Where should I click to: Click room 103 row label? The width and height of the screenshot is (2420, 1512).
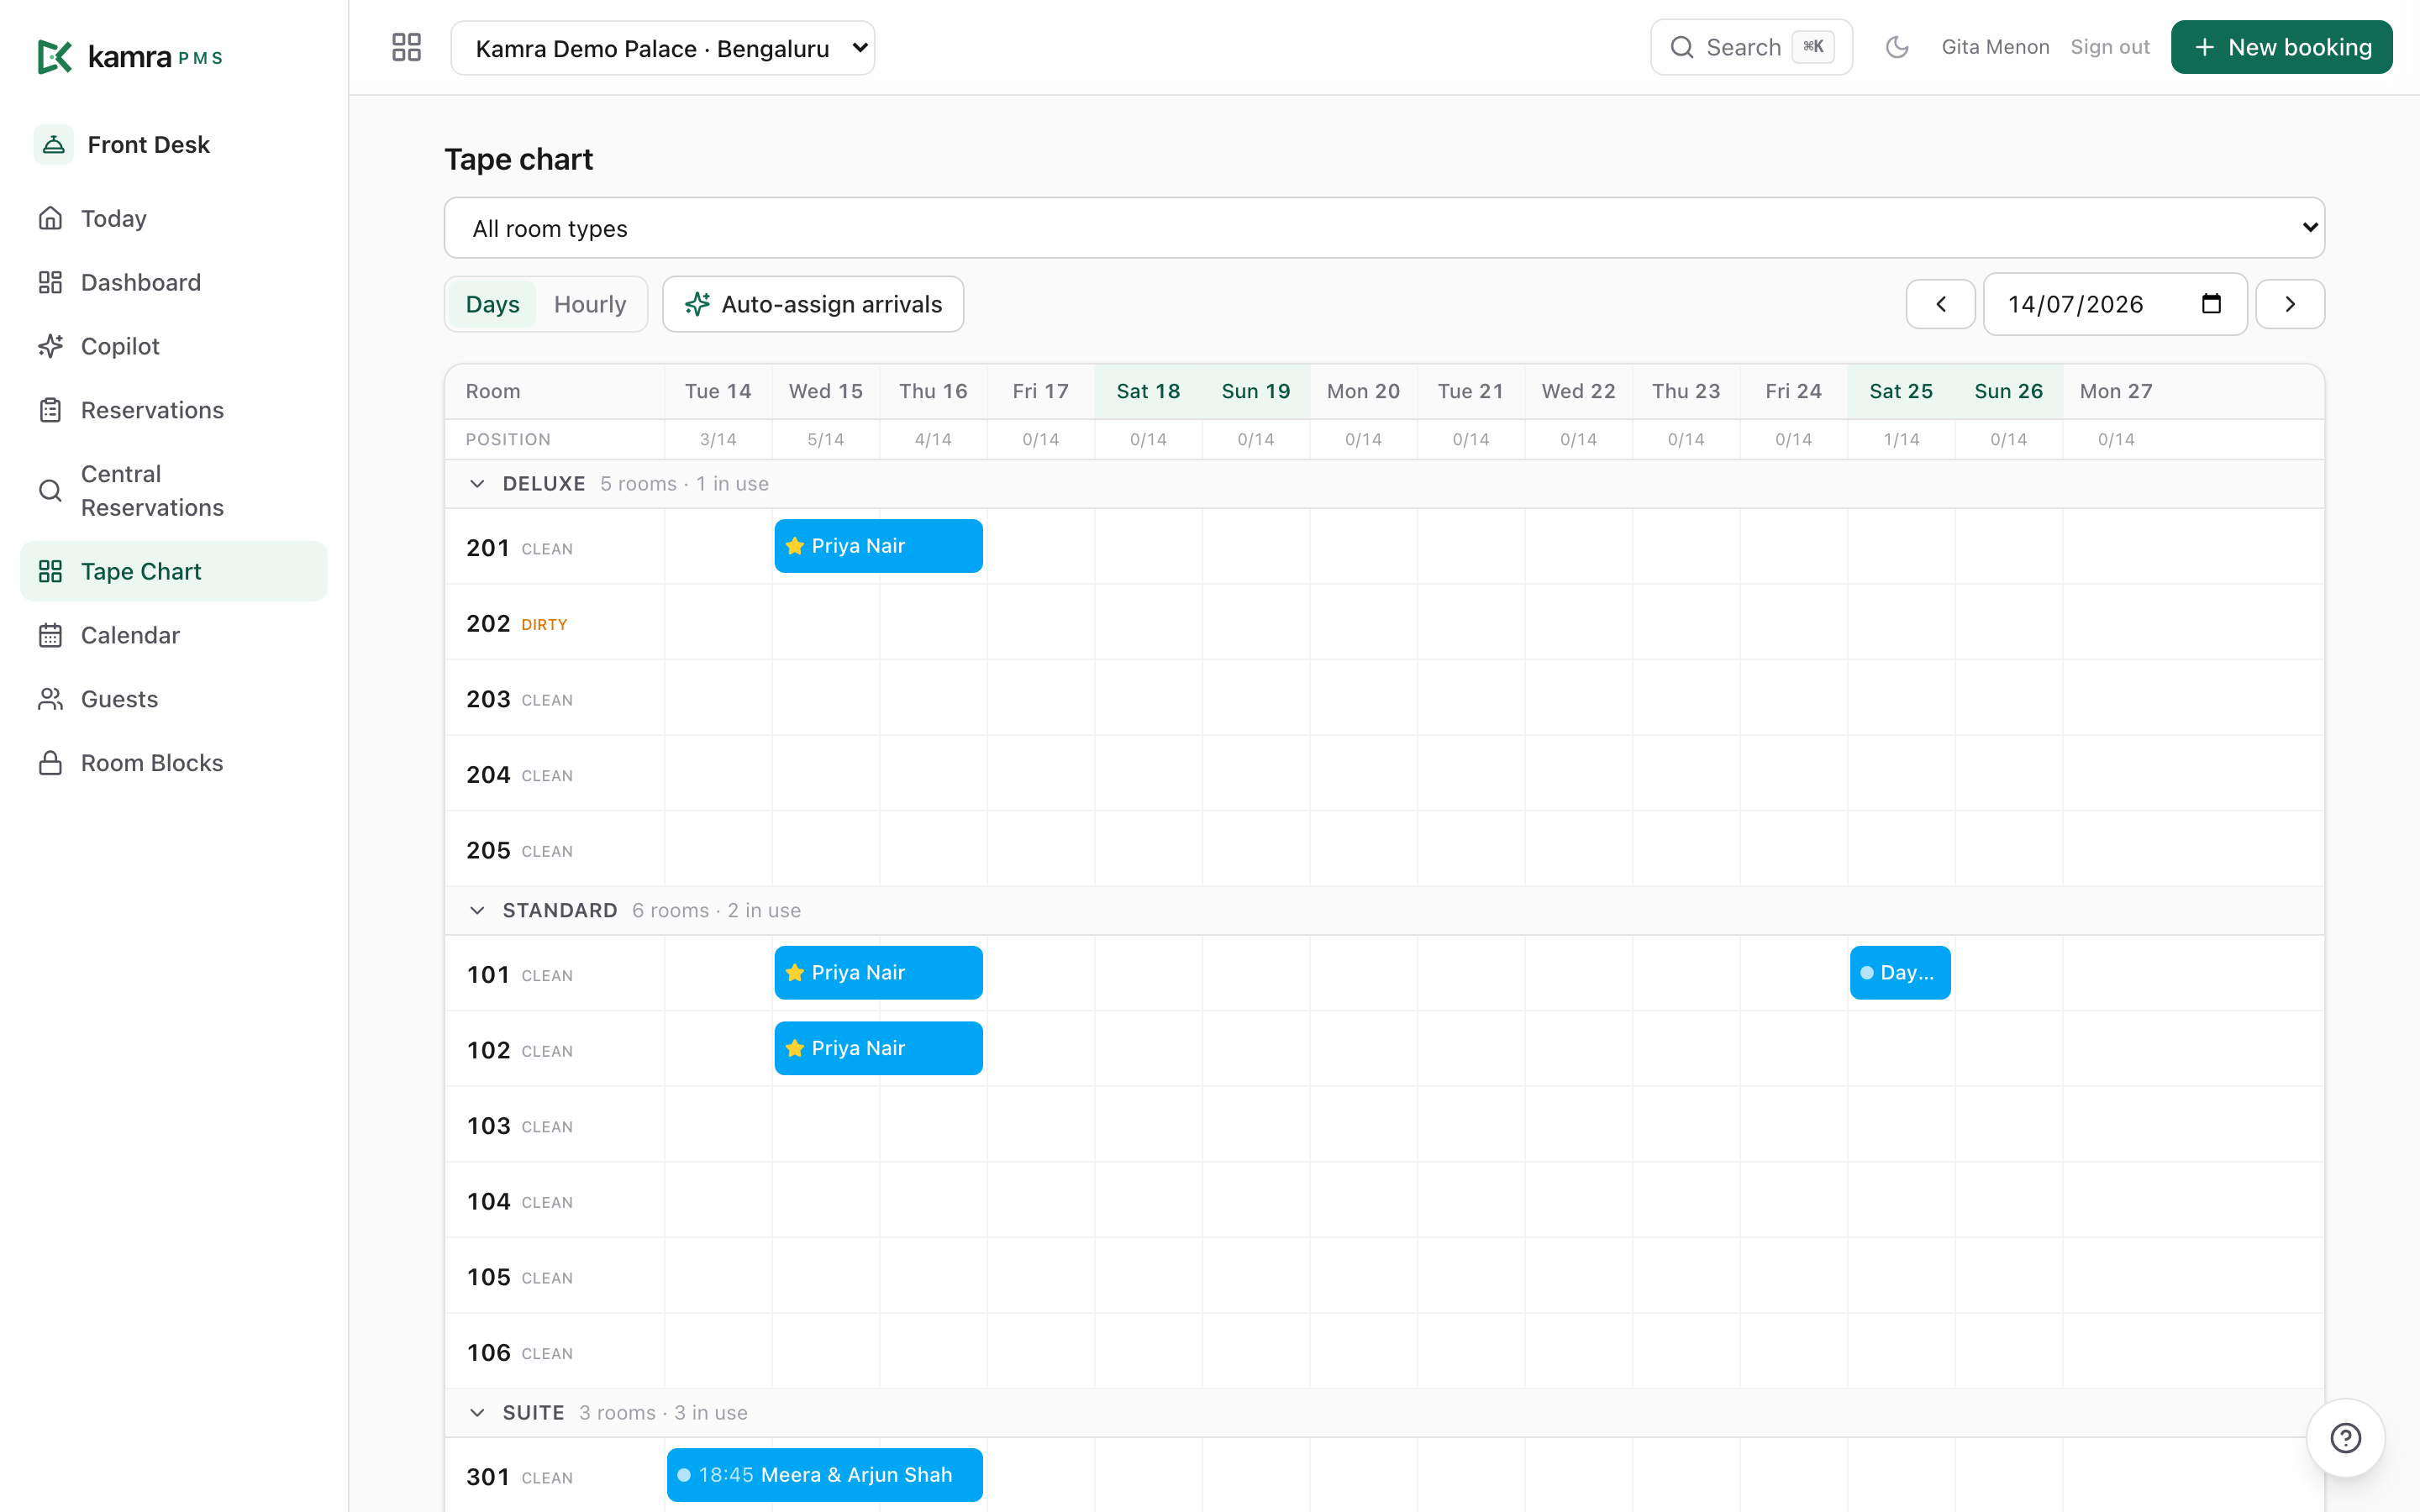519,1126
